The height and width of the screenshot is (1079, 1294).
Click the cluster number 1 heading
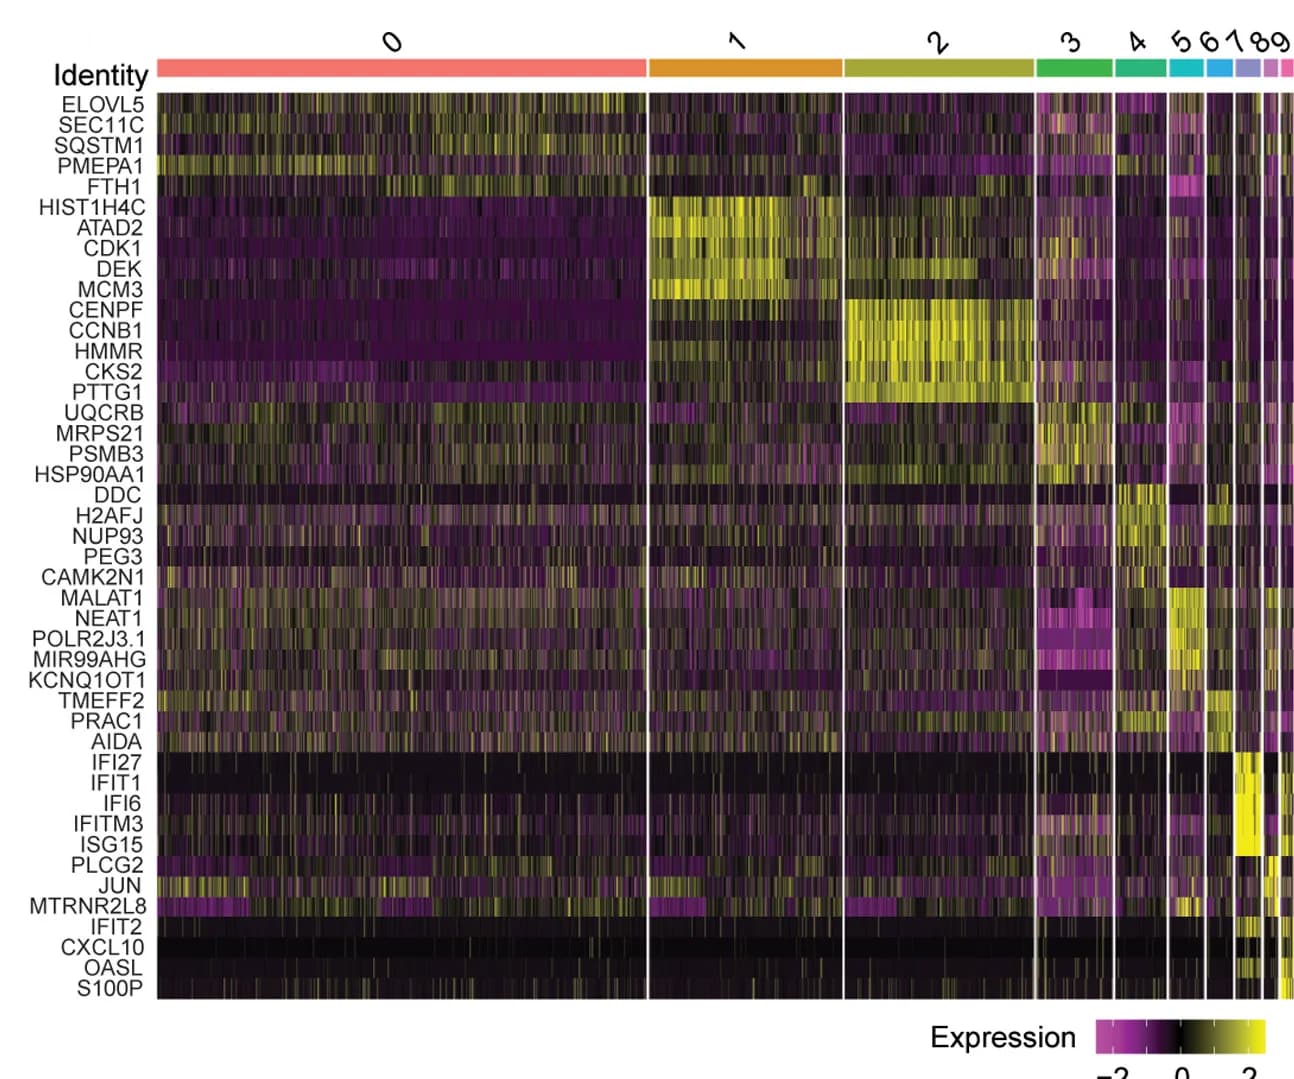pos(736,41)
